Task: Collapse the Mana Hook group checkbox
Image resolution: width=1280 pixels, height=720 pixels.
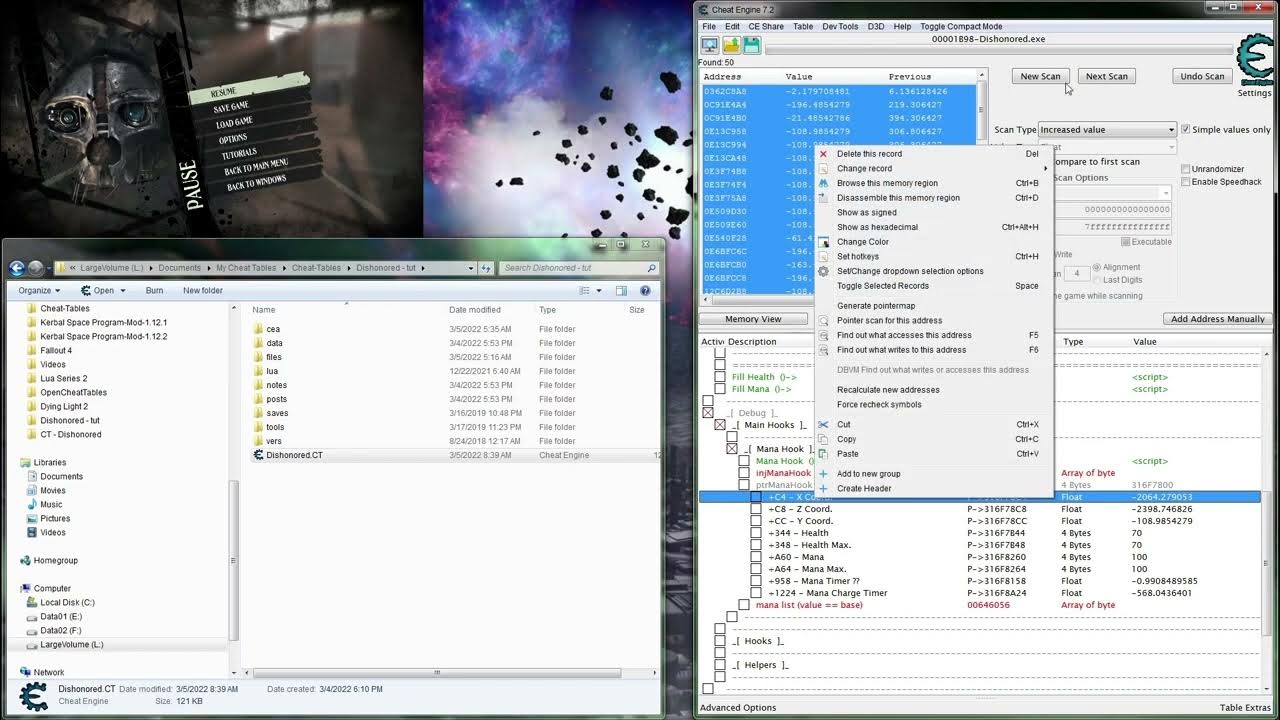Action: (x=732, y=449)
